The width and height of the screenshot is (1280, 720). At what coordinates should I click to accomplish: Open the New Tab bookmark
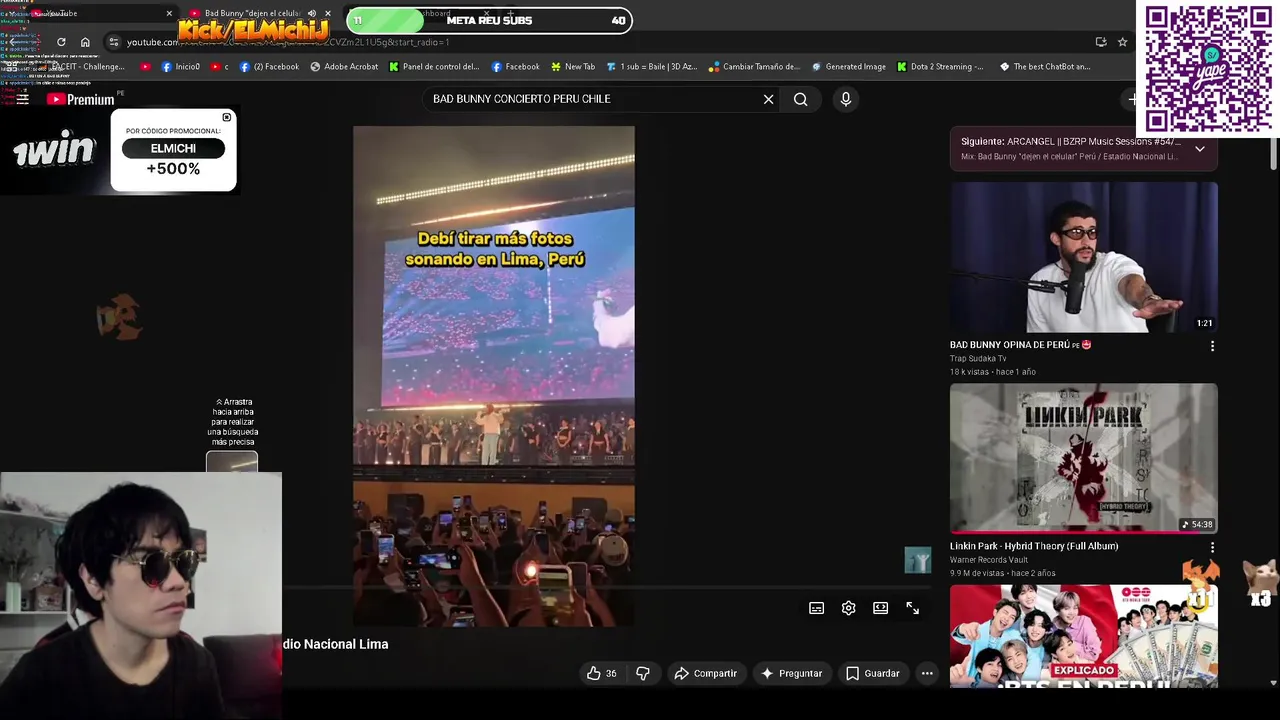572,67
